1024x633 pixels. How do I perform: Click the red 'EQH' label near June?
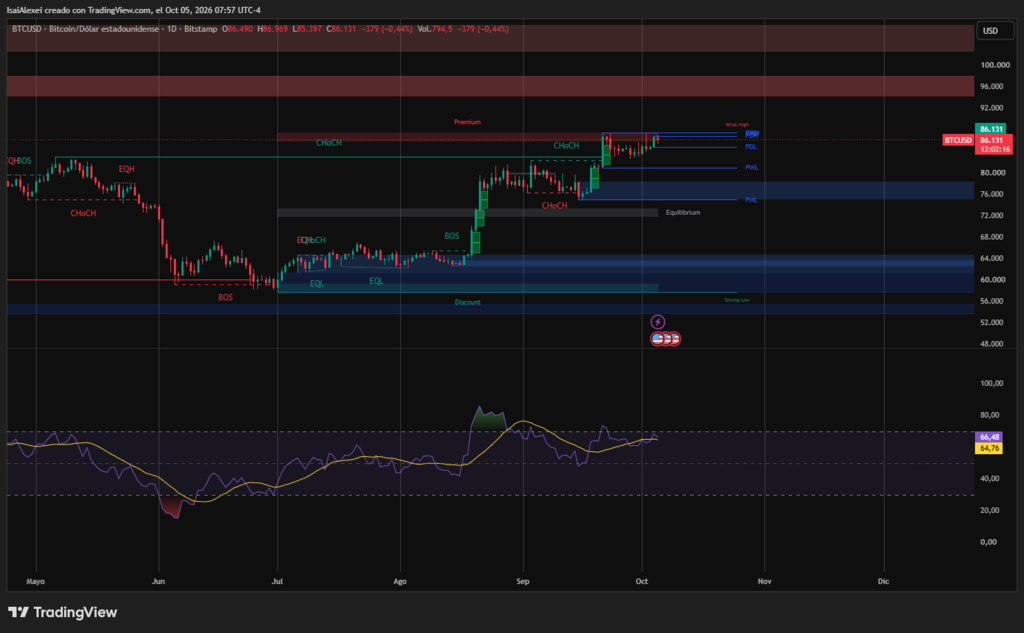(127, 169)
